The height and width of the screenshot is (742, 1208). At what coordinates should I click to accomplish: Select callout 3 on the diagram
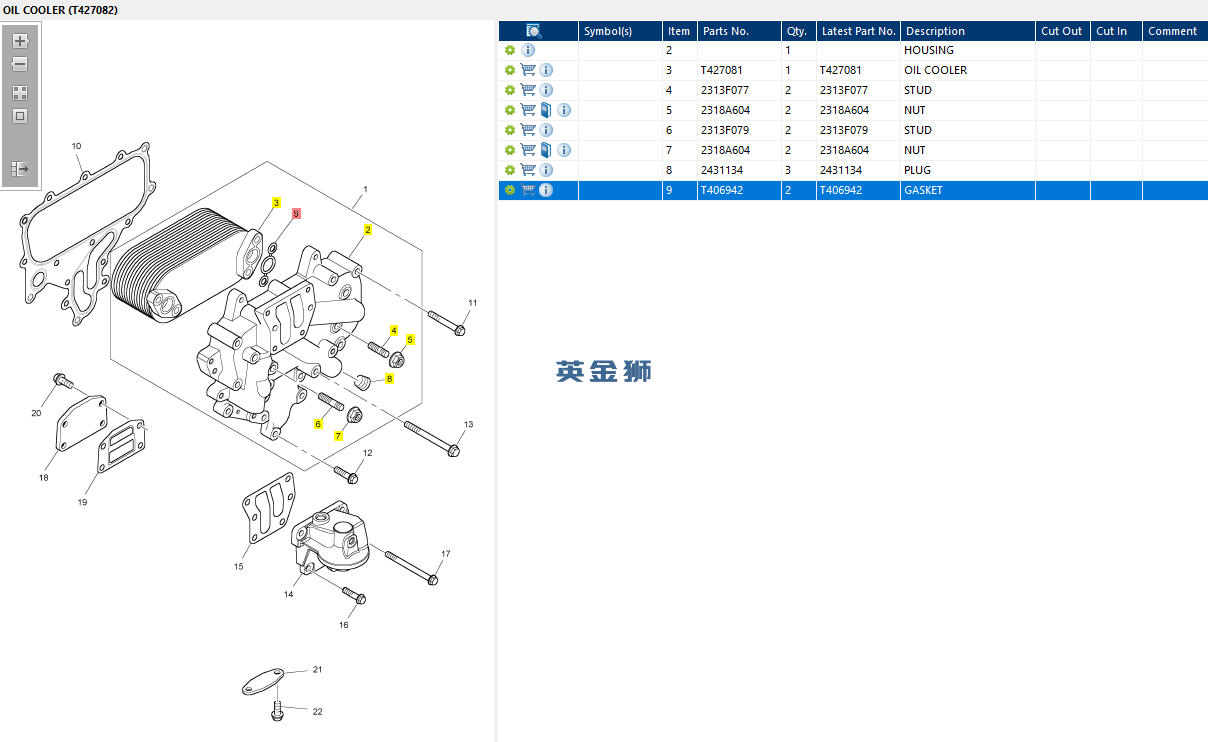pyautogui.click(x=277, y=203)
